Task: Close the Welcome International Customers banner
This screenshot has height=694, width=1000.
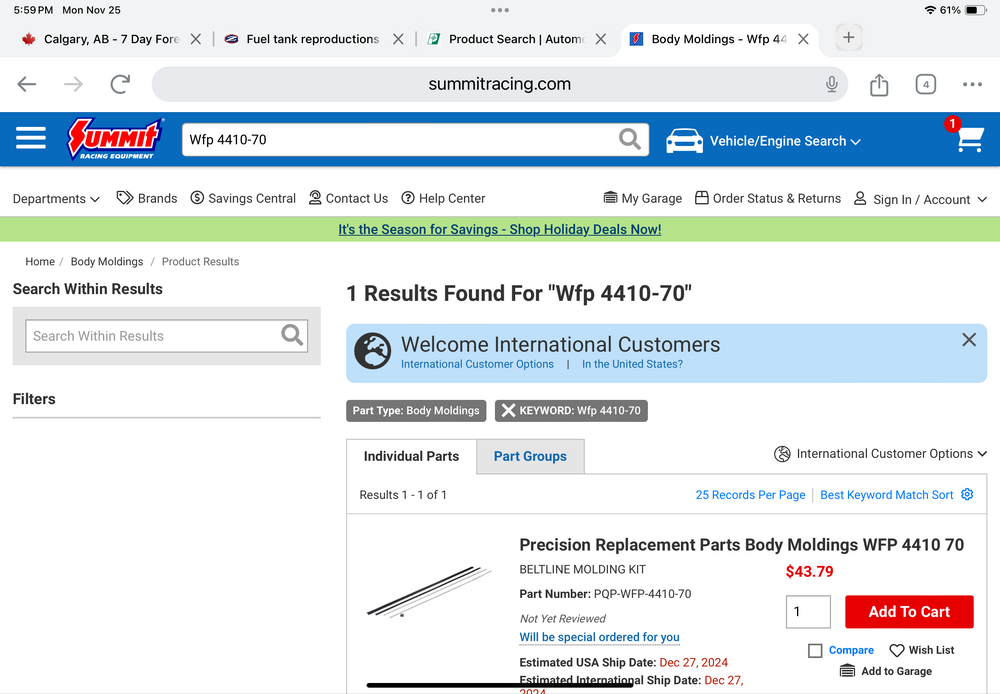Action: click(969, 340)
